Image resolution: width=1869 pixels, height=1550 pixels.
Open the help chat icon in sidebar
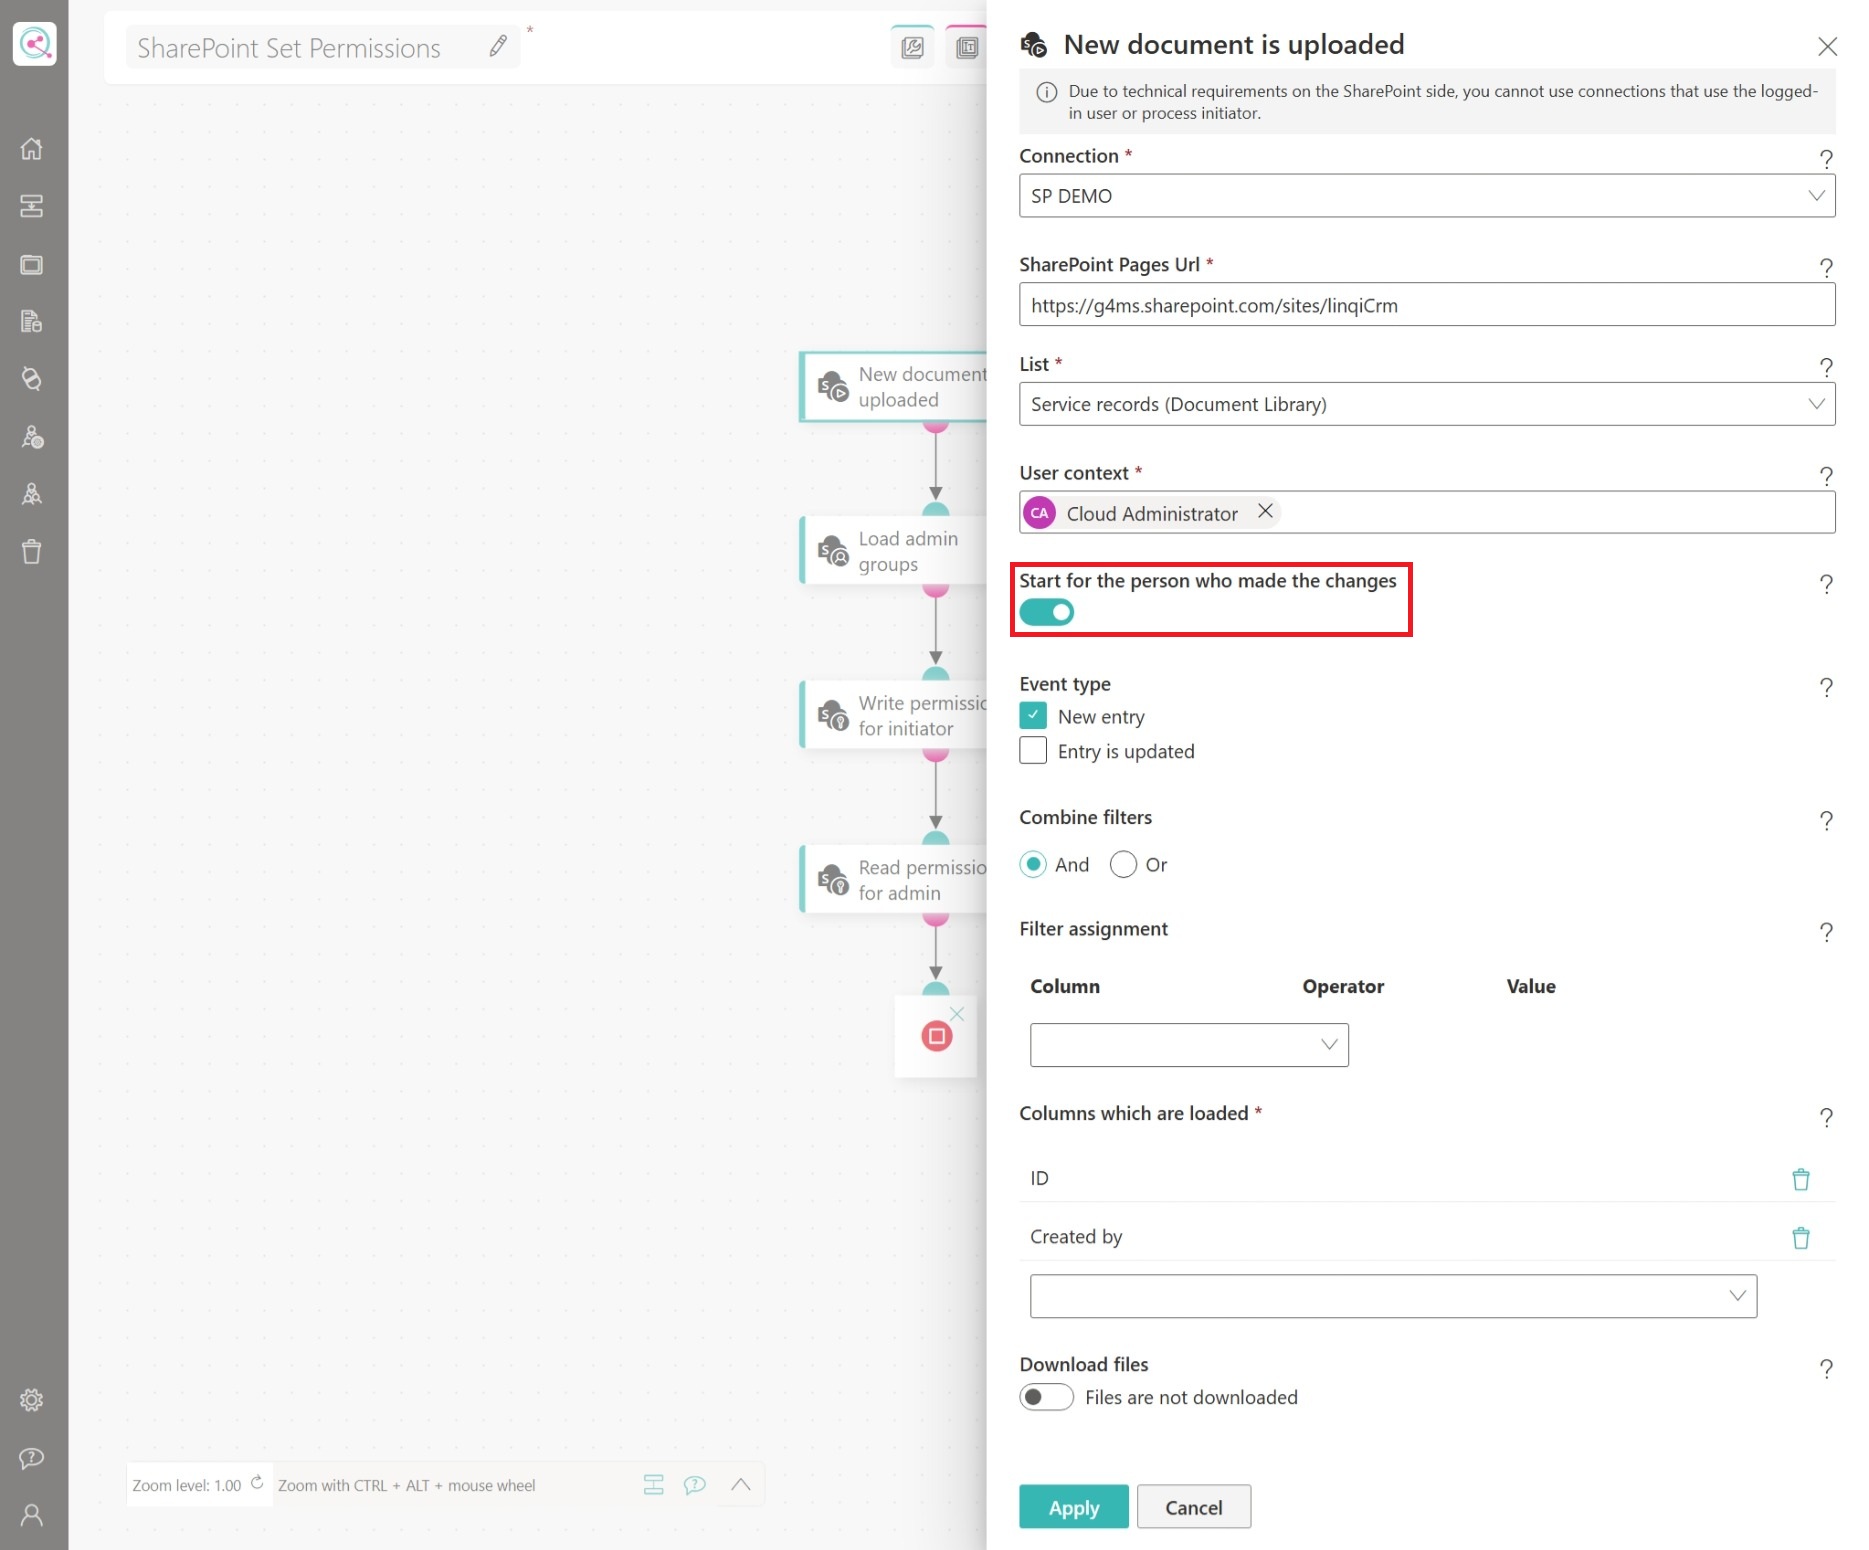tap(32, 1458)
